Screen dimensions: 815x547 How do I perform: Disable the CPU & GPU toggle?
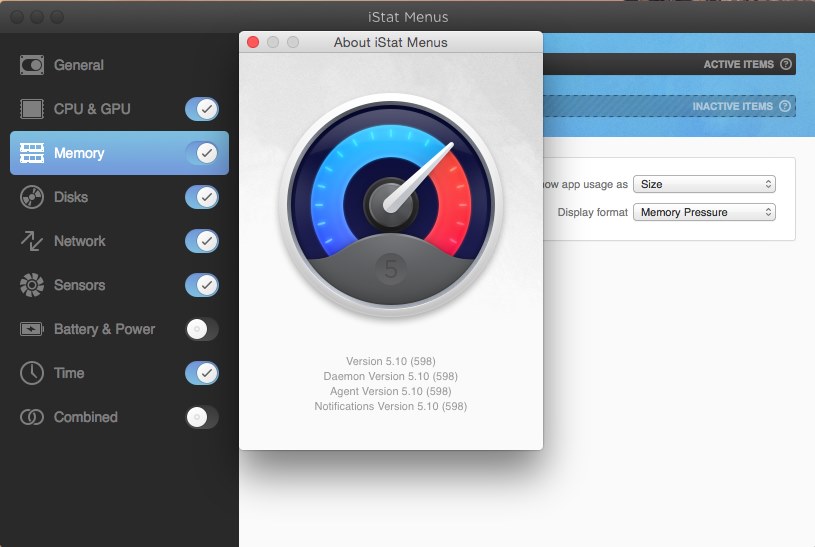click(x=202, y=109)
